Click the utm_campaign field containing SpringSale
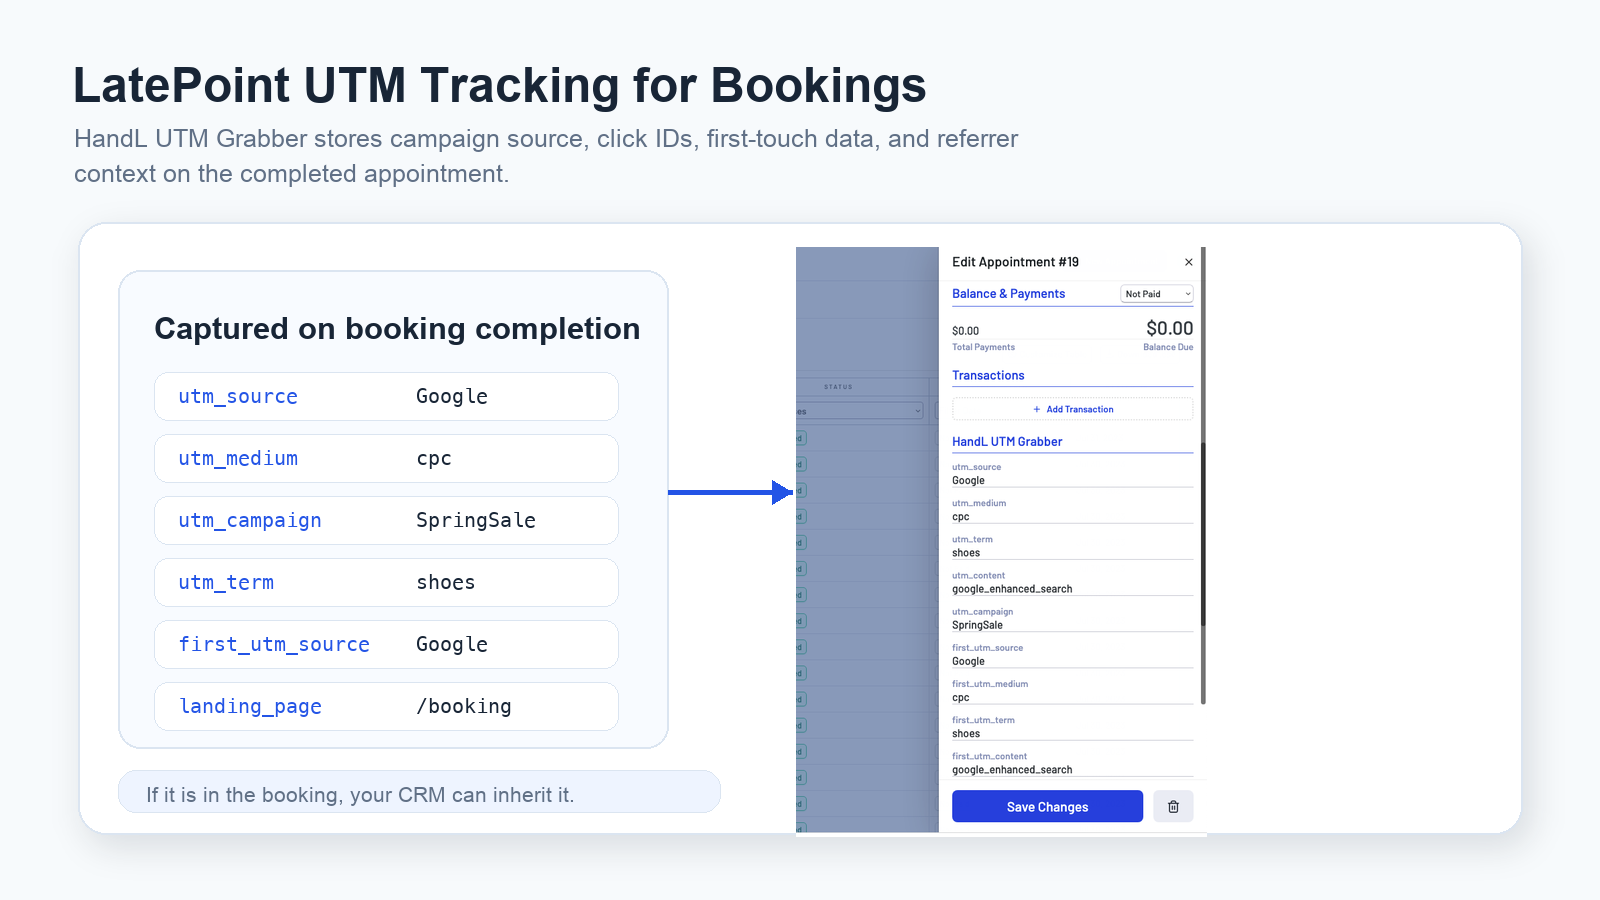Screen dimensions: 1600x900 coord(1072,625)
